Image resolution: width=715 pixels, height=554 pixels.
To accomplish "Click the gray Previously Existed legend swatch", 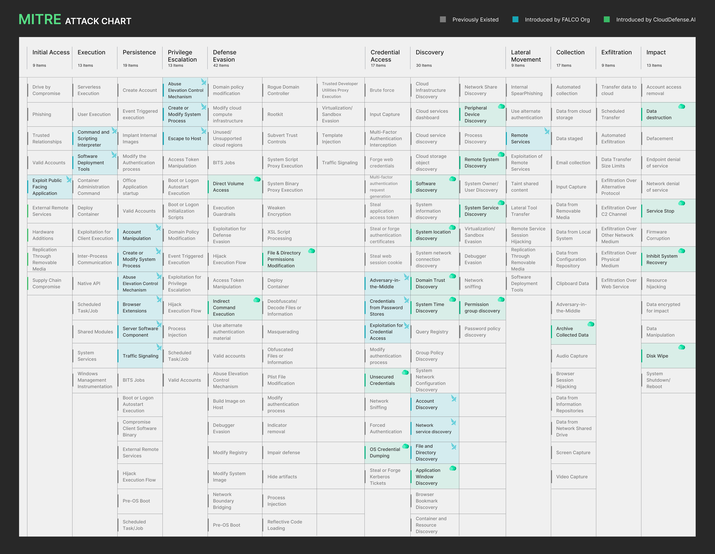I will tap(443, 19).
